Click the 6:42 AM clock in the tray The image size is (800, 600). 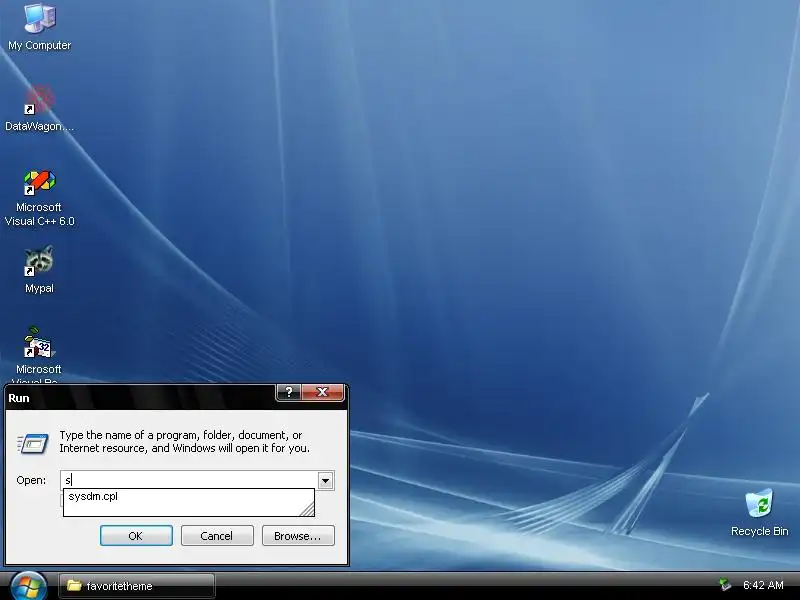click(x=763, y=585)
